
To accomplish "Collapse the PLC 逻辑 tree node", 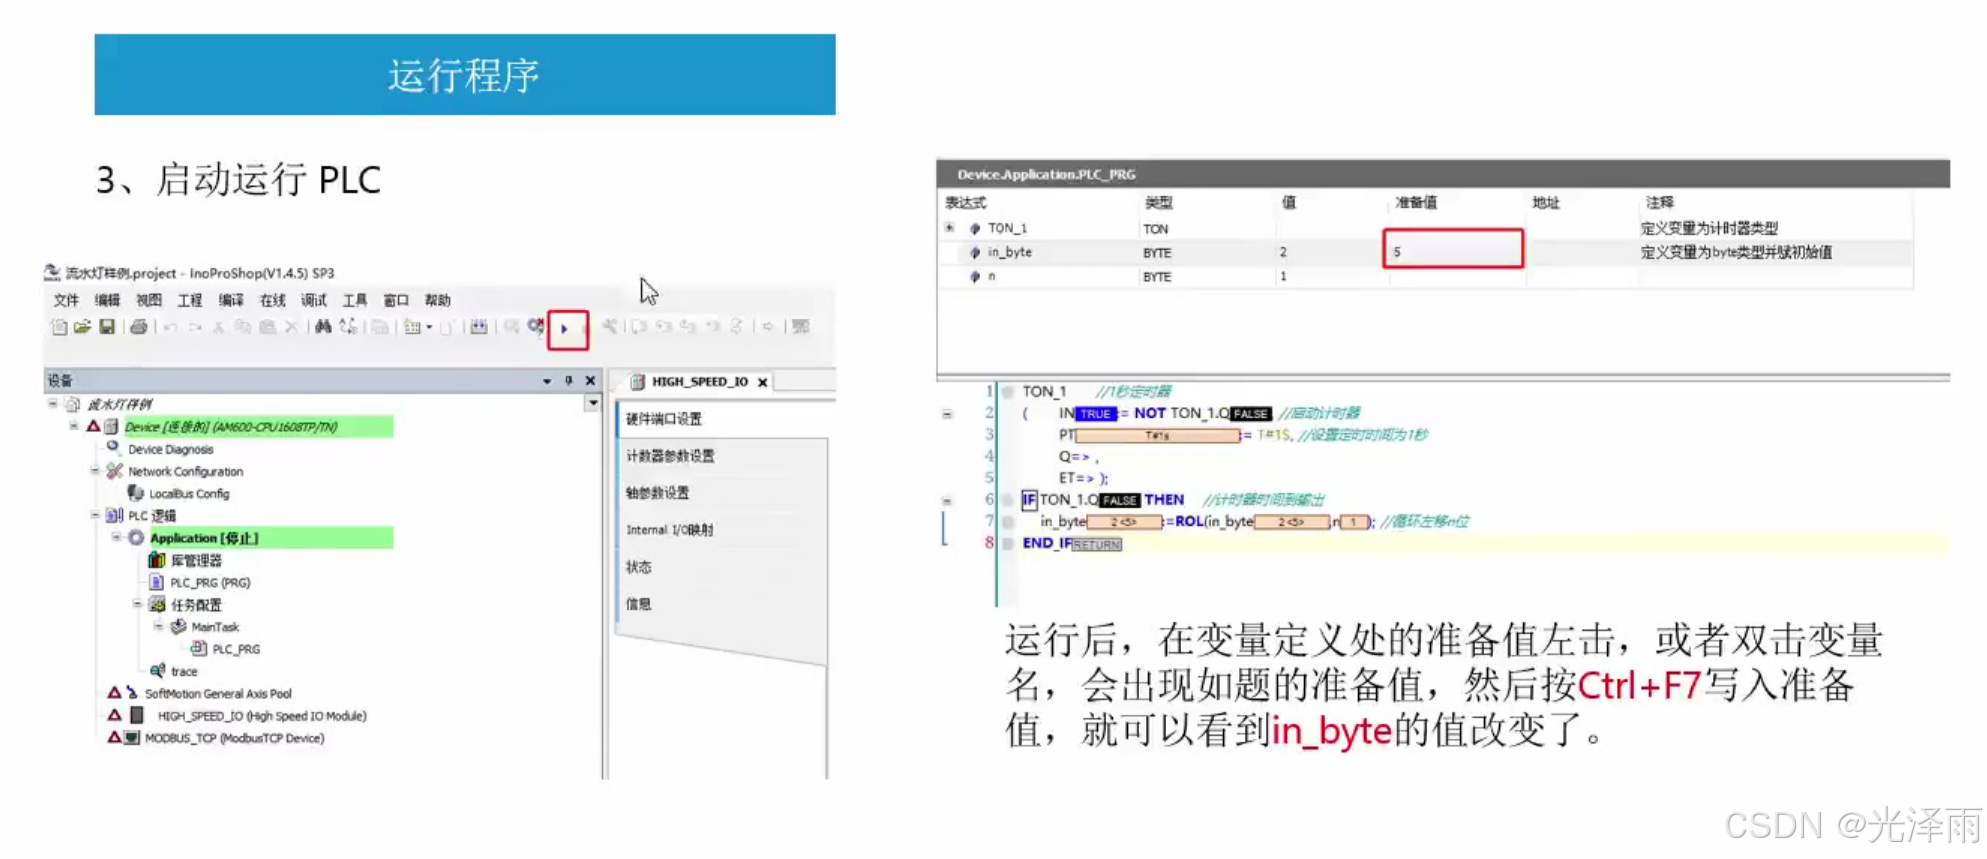I will coord(96,516).
